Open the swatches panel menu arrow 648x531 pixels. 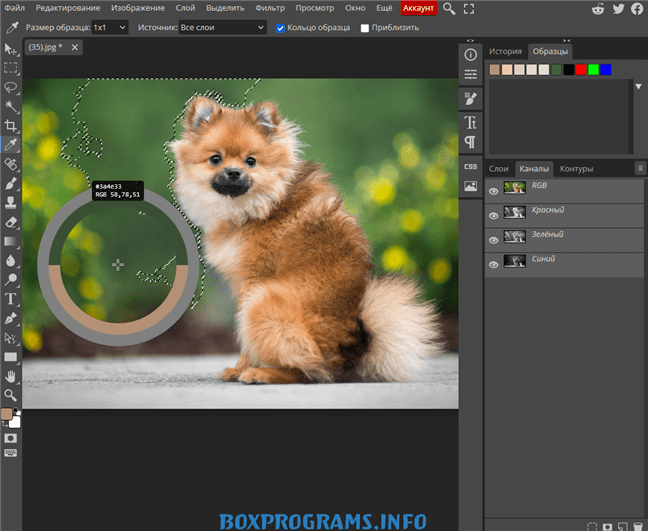click(x=638, y=86)
